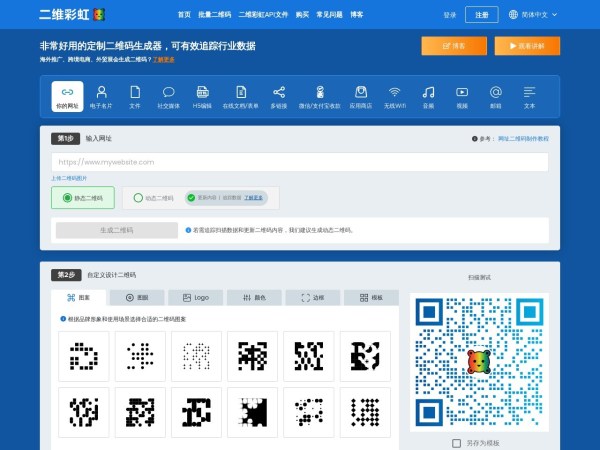The width and height of the screenshot is (600, 450).
Task: Select the 视频 (video) QR type icon
Action: [462, 96]
